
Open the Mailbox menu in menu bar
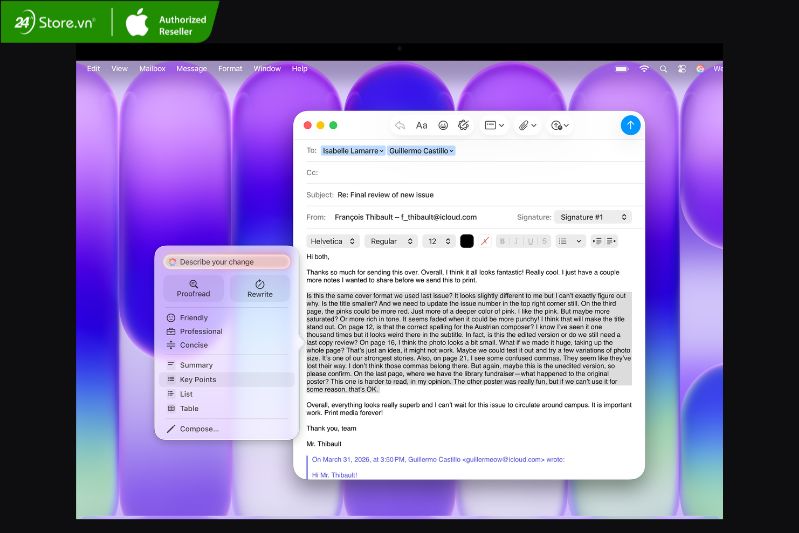(x=152, y=69)
